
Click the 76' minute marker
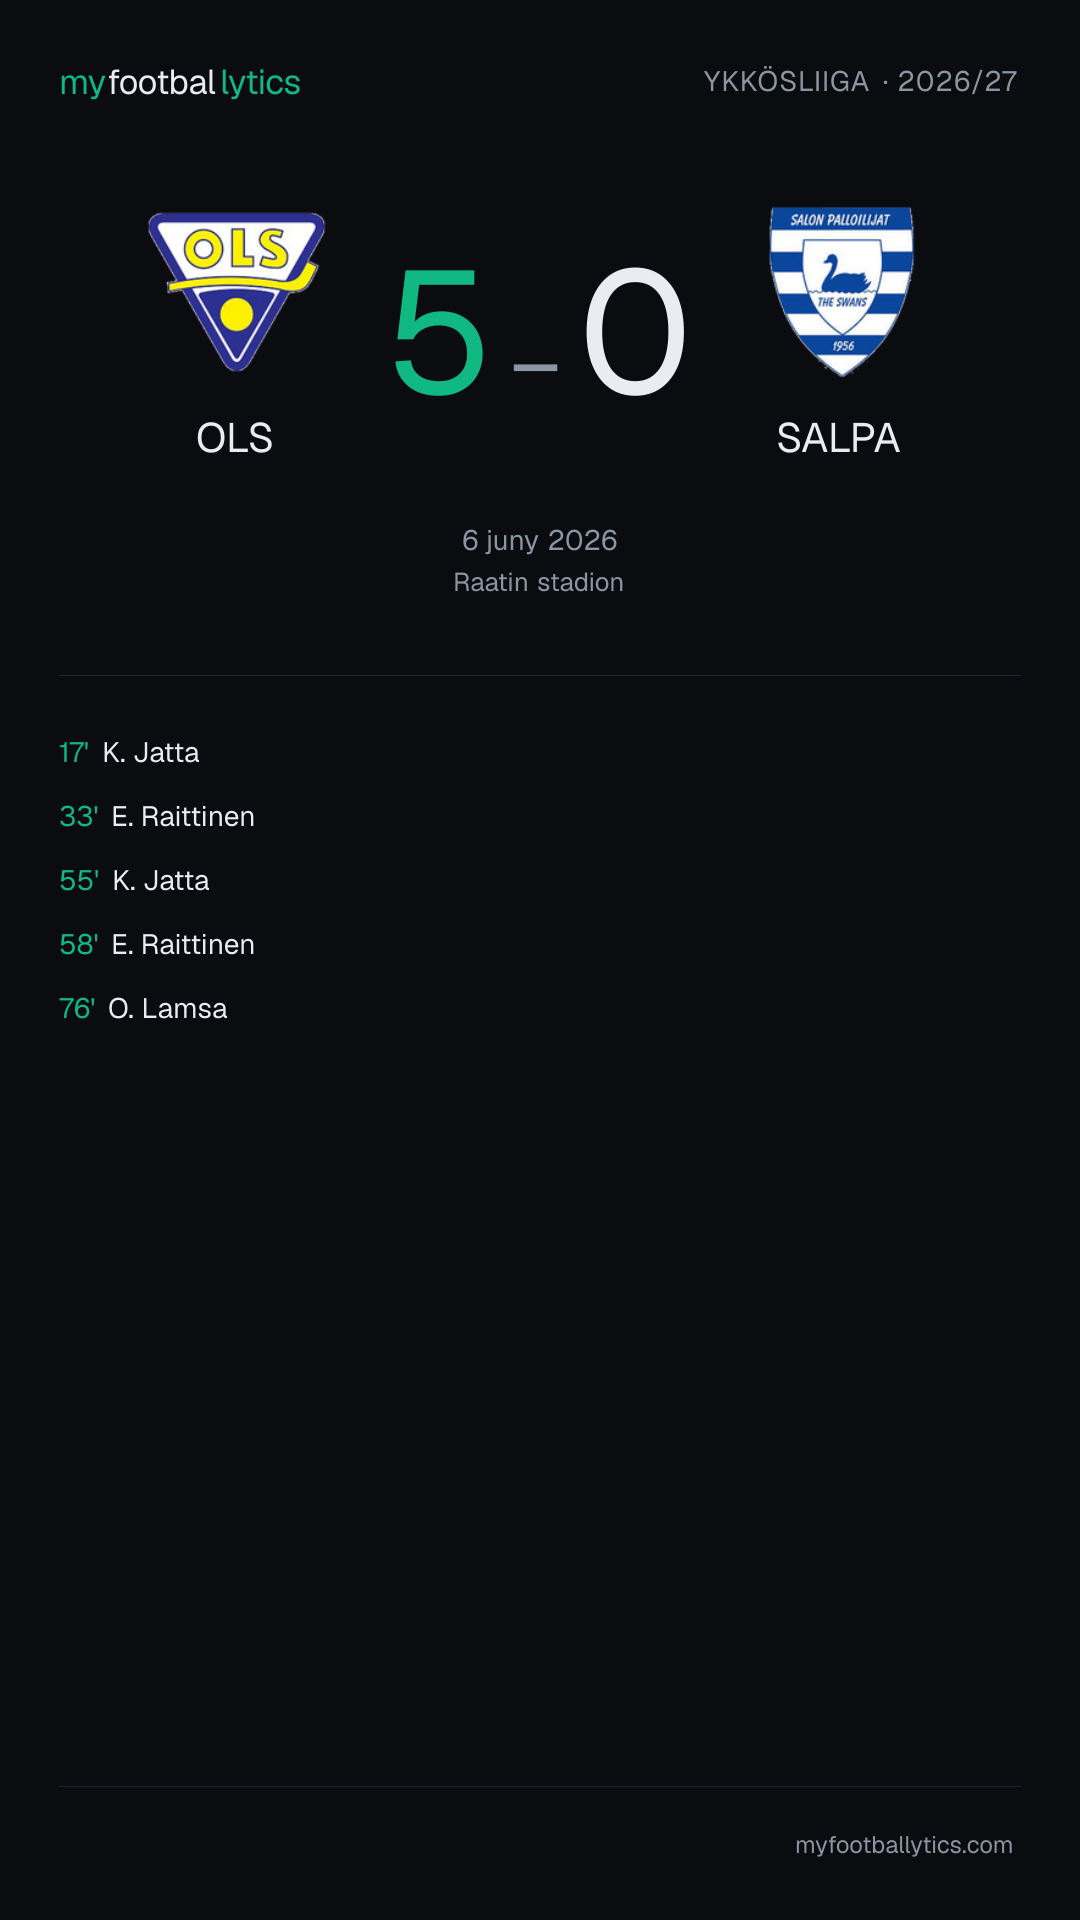(x=77, y=1008)
